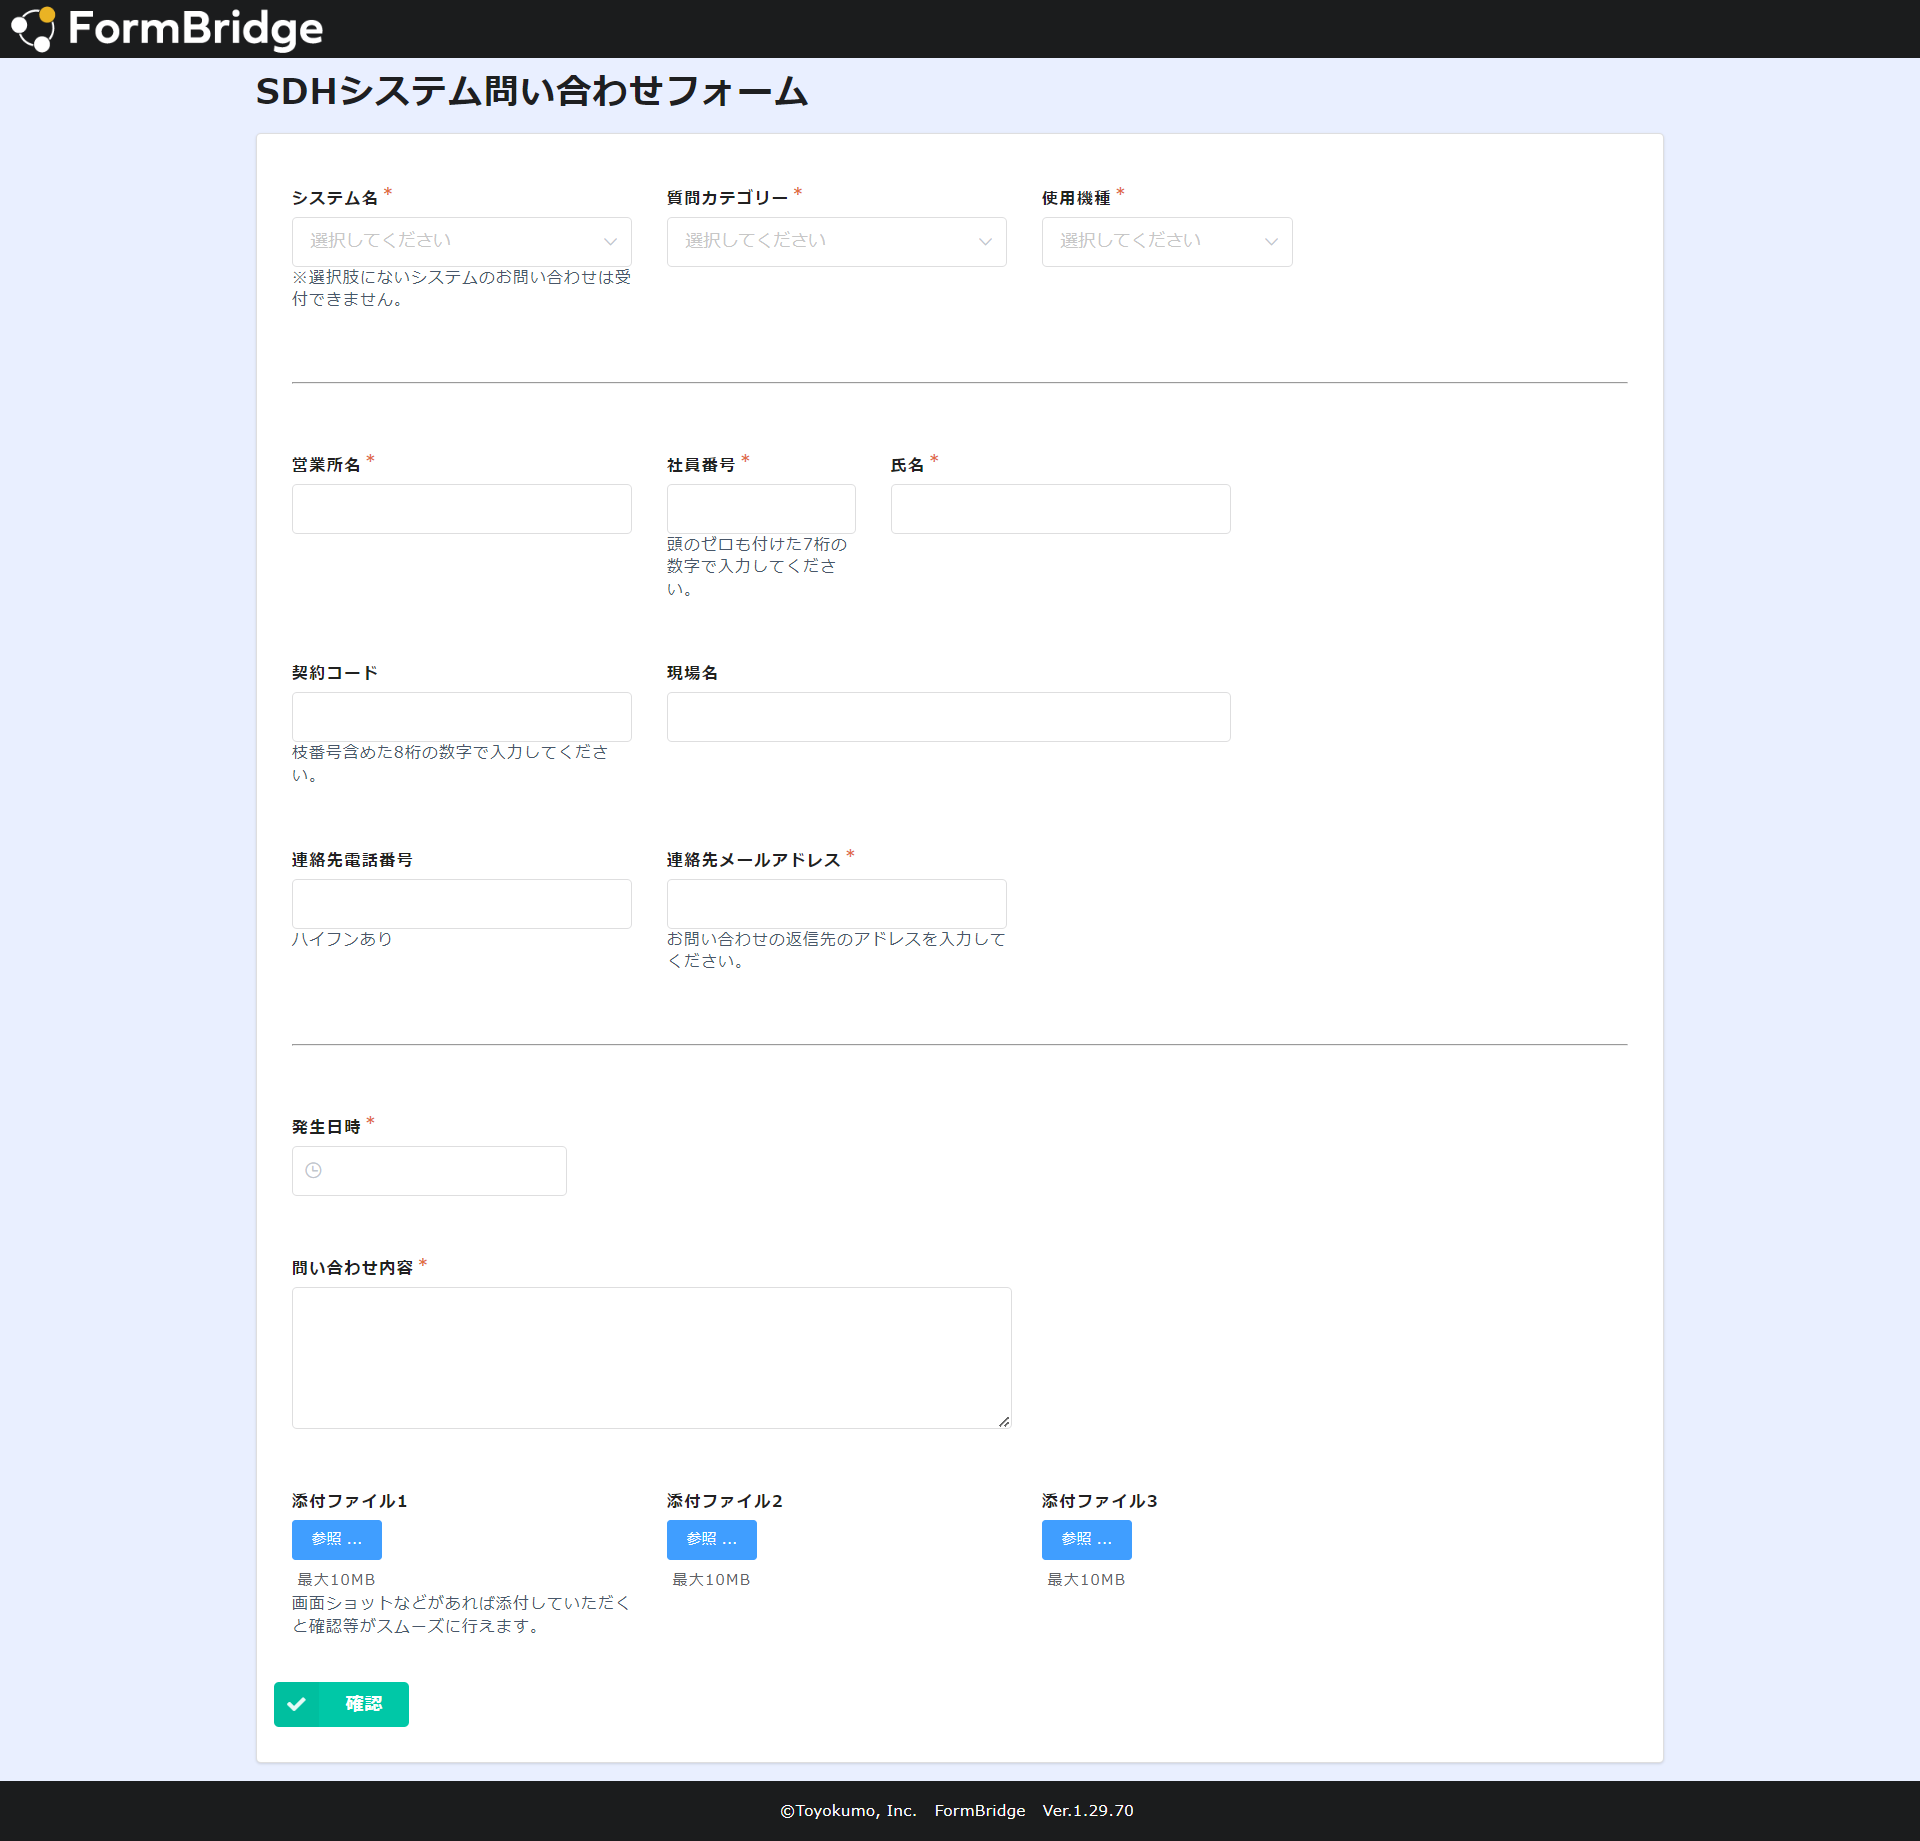
Task: Click the checkmark icon on 確認 button
Action: (296, 1704)
